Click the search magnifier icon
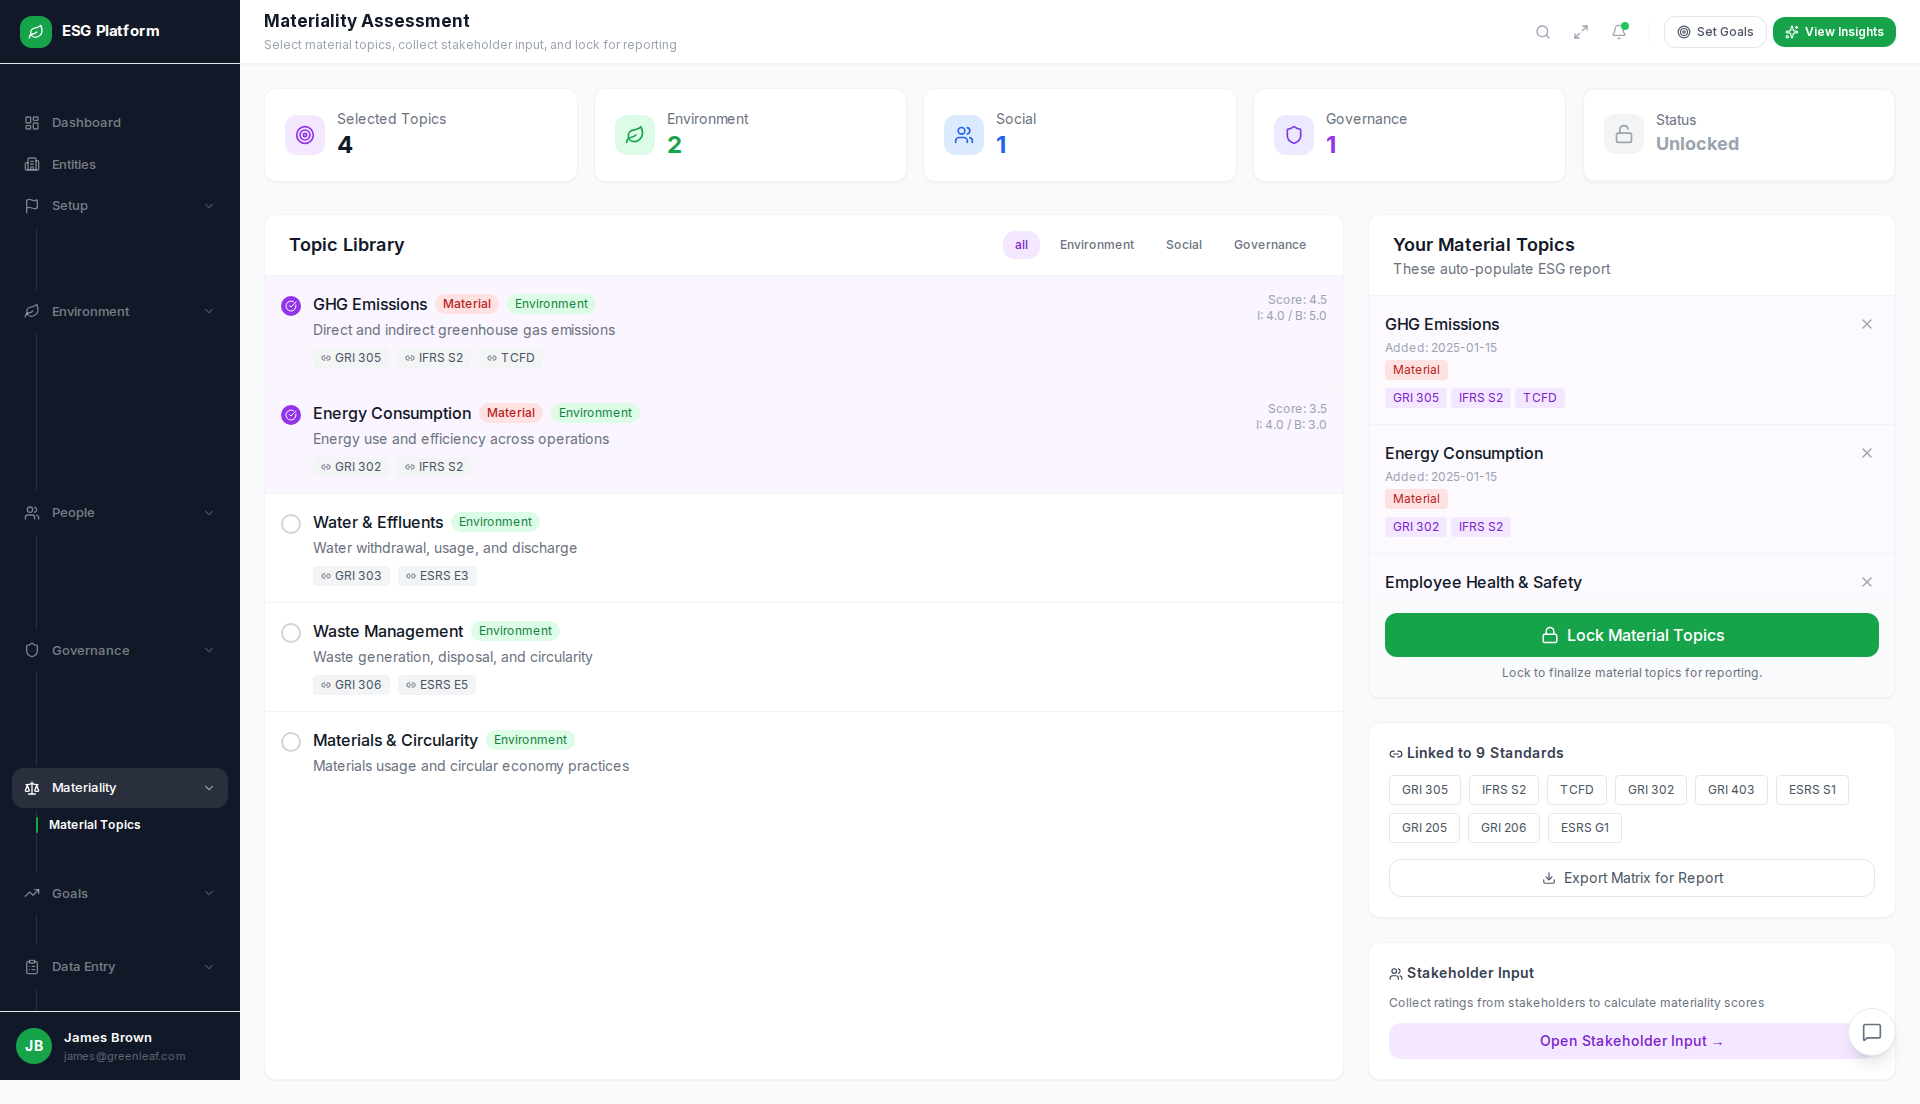 point(1543,32)
